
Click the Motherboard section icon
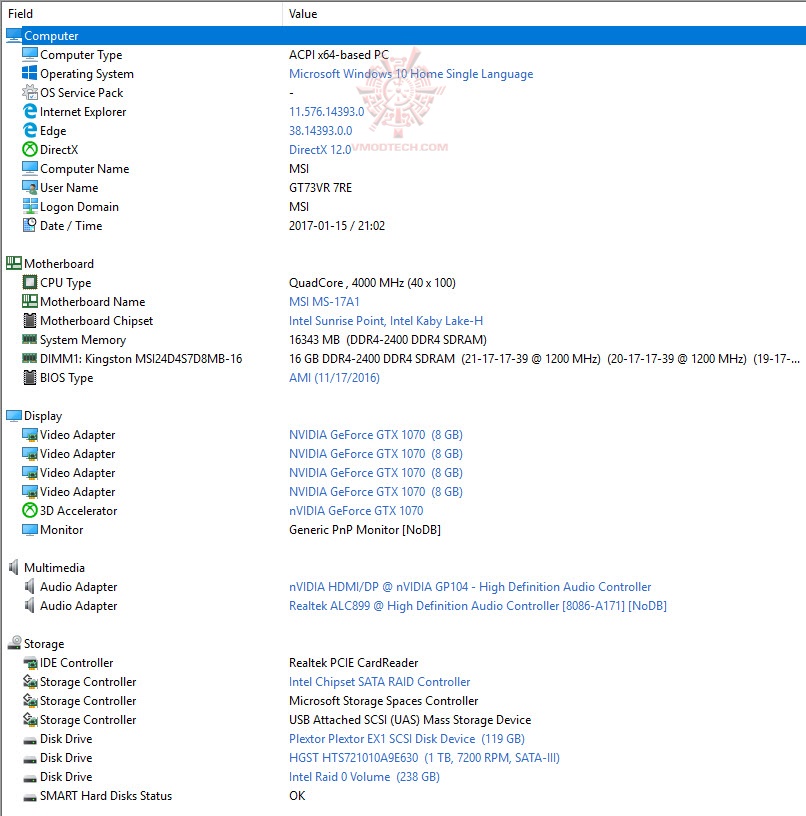[x=14, y=263]
